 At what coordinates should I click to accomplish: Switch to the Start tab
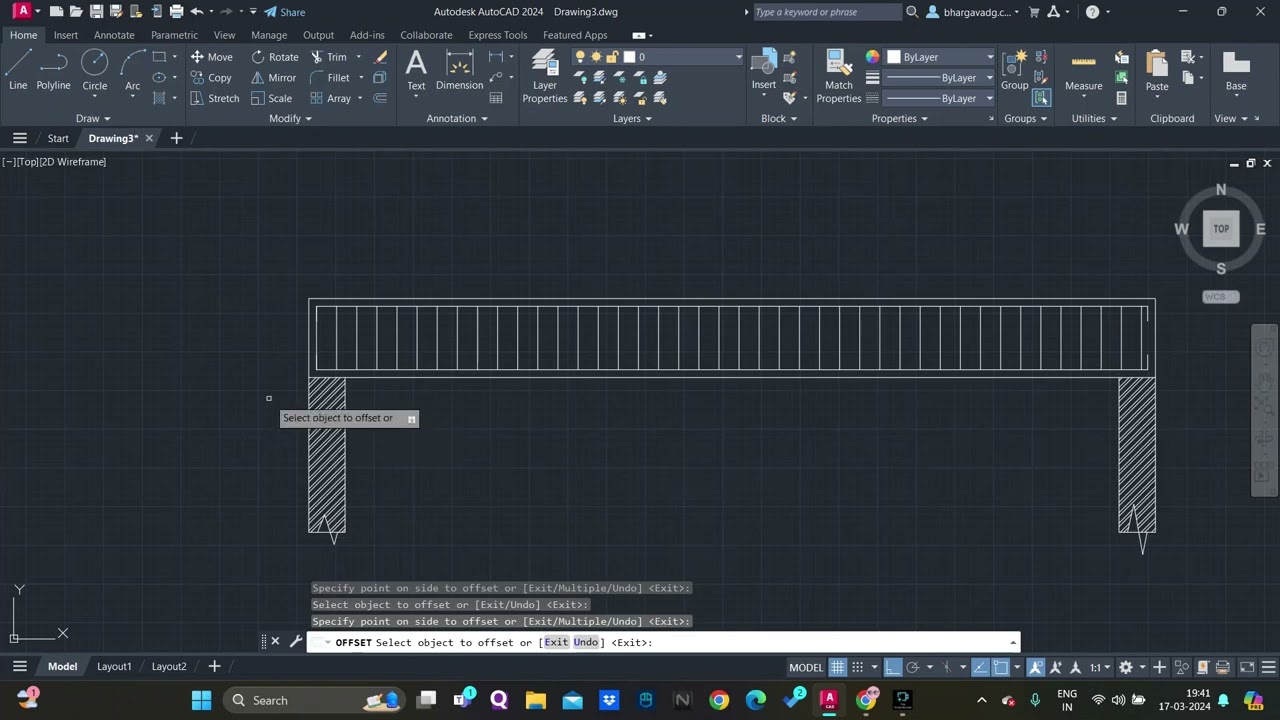58,138
